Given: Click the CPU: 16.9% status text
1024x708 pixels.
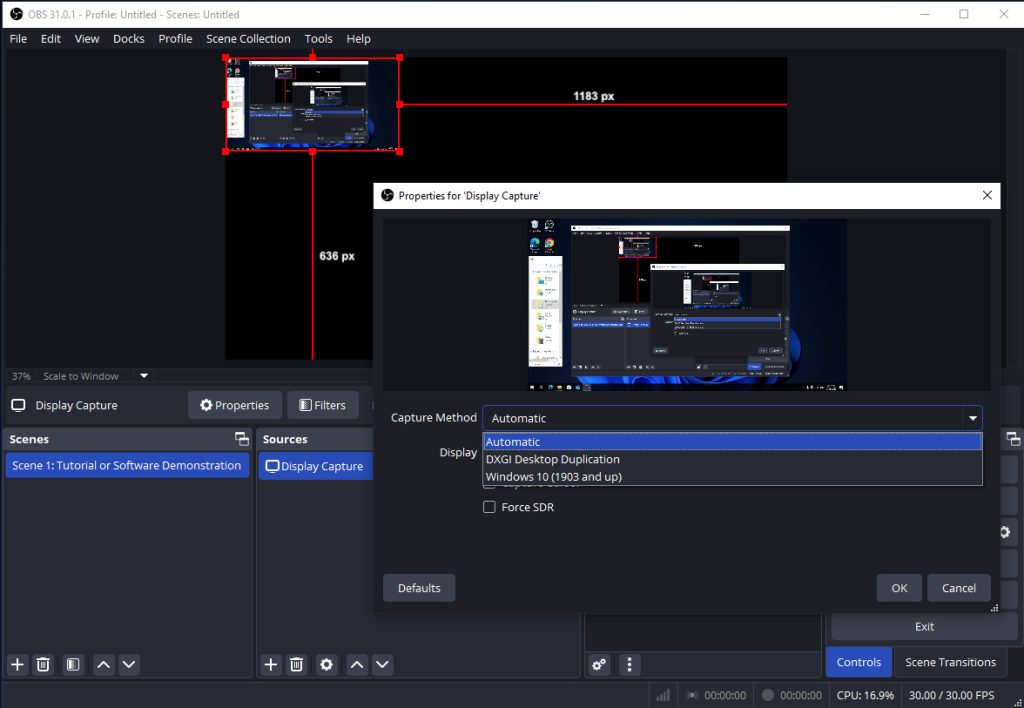Looking at the screenshot, I should [x=865, y=695].
